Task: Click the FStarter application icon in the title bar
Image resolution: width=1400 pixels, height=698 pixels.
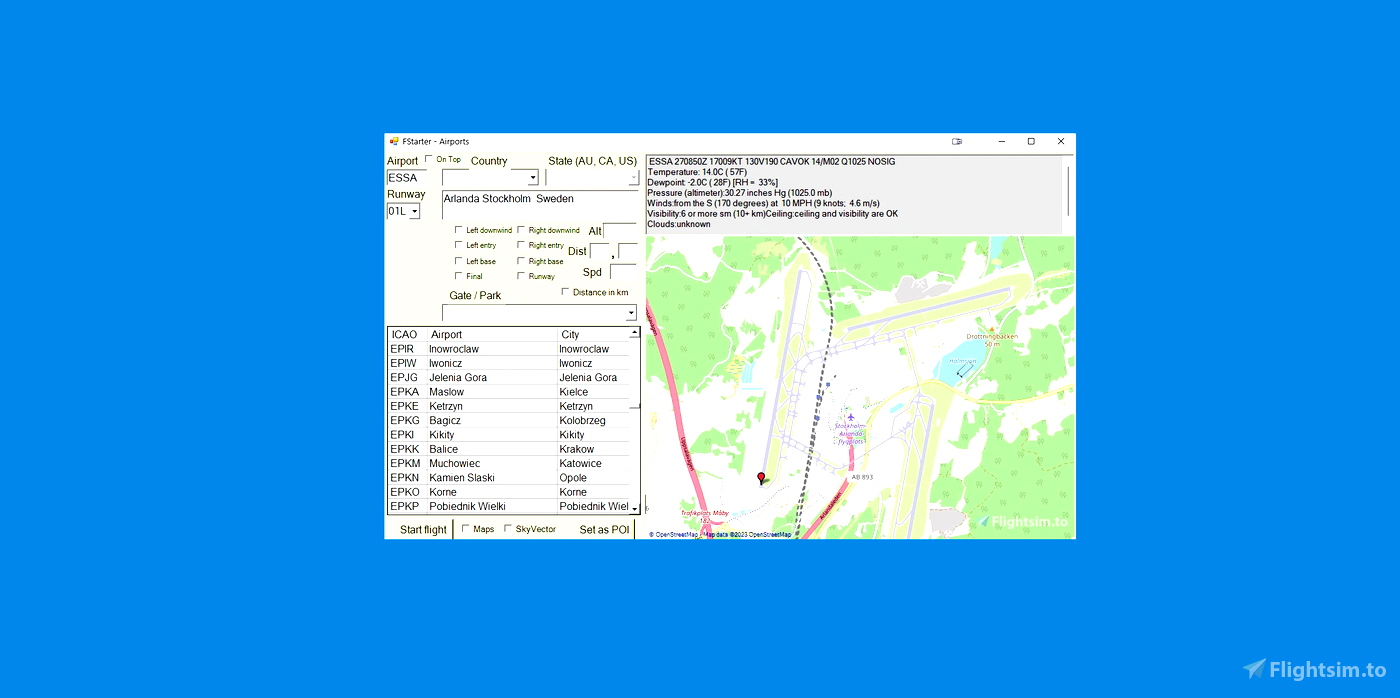Action: [x=392, y=141]
